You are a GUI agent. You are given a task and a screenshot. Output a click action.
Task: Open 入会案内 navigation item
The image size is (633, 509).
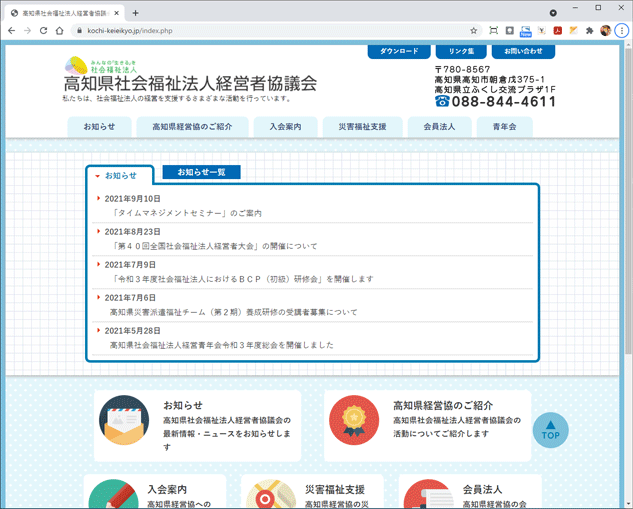[285, 127]
